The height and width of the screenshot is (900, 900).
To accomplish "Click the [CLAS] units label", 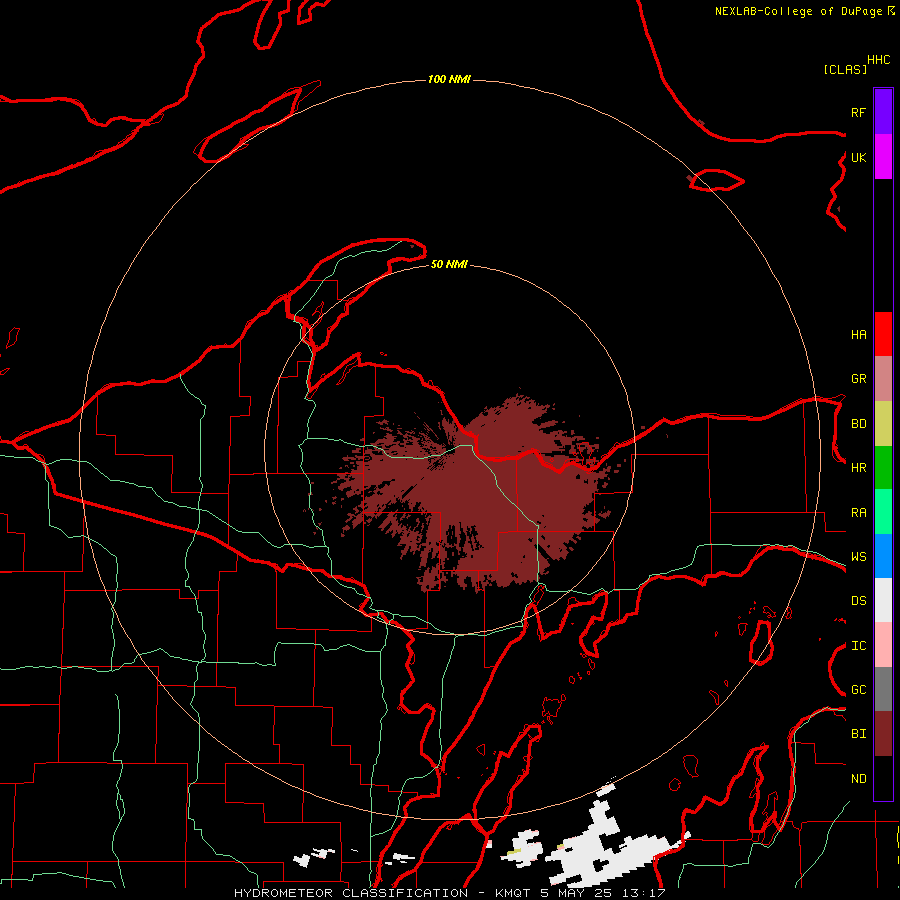I will click(x=845, y=69).
